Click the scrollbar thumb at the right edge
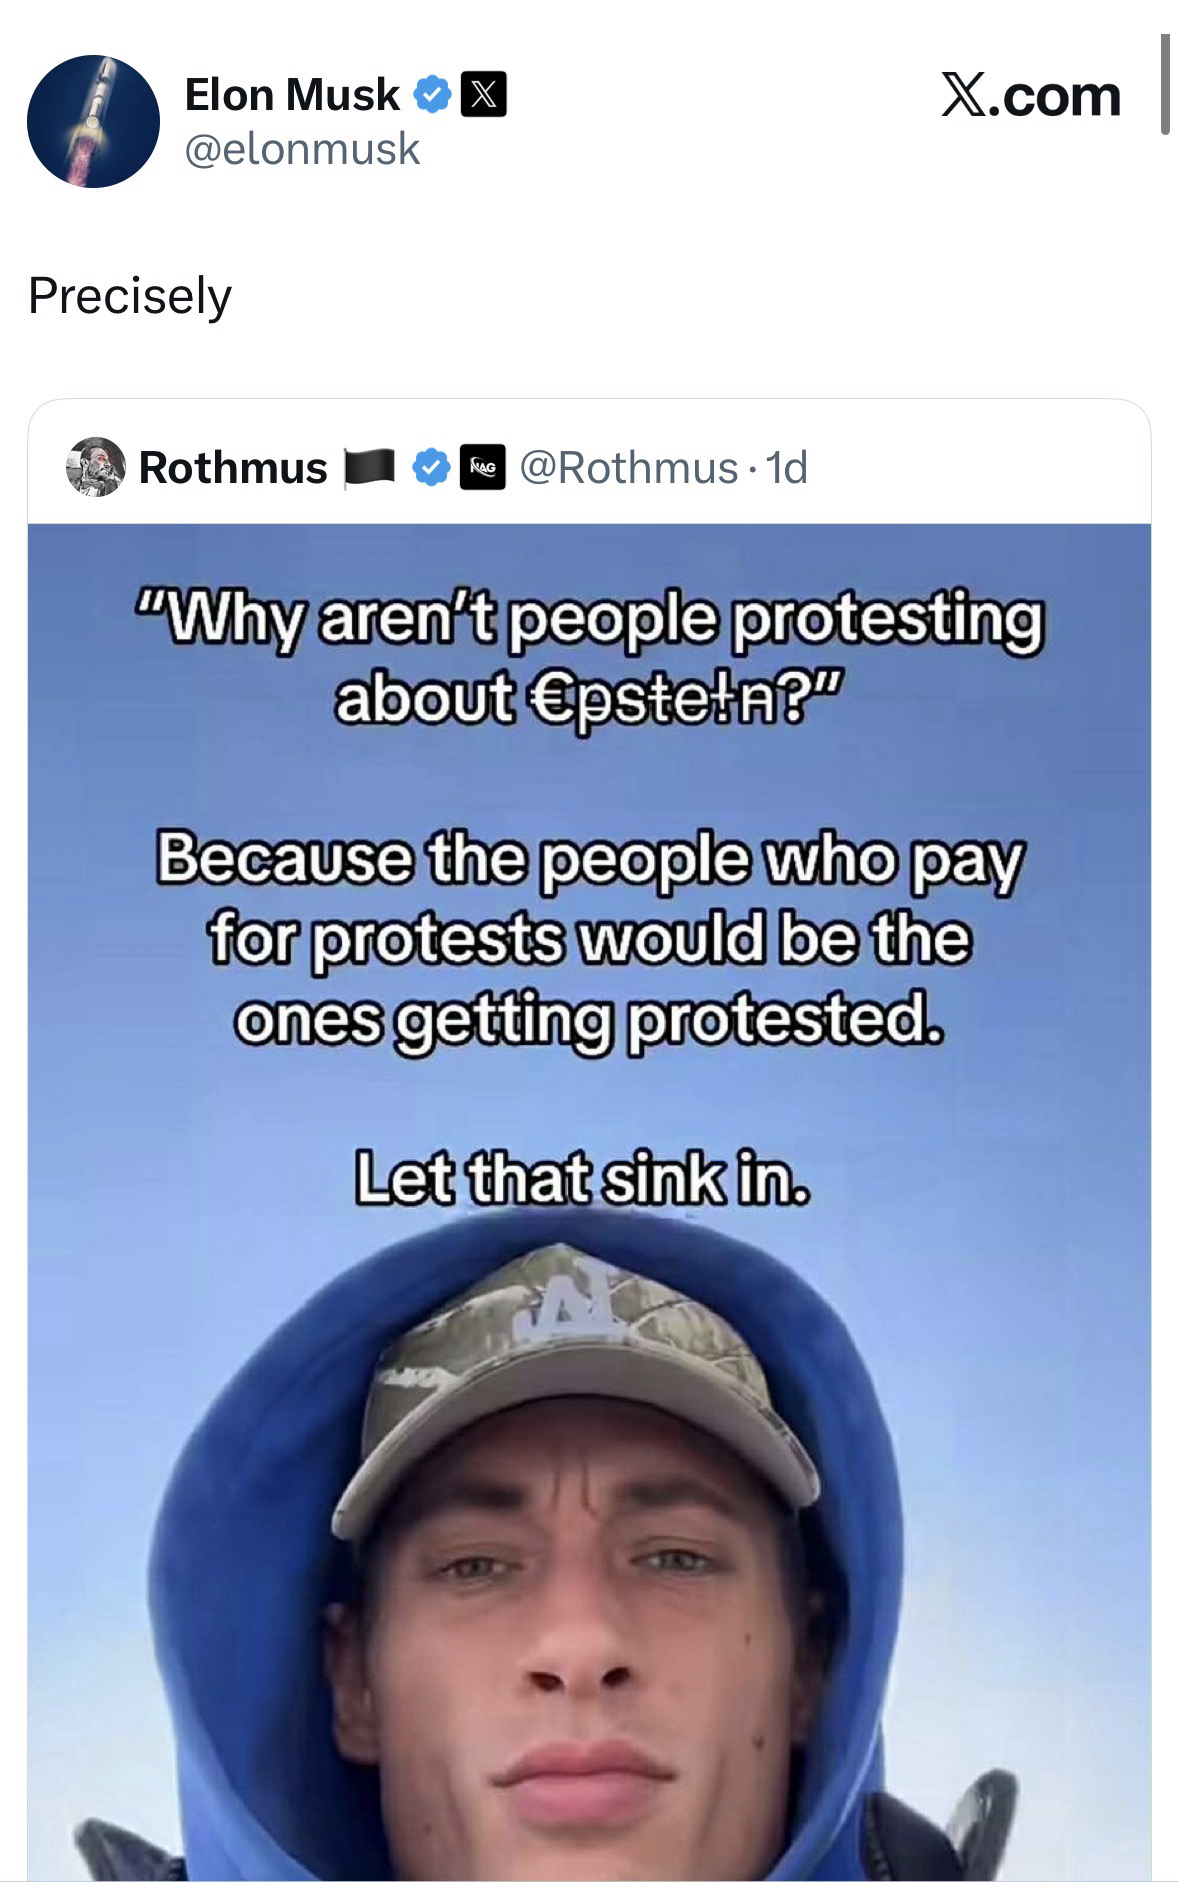The width and height of the screenshot is (1179, 1882). coord(1164,84)
